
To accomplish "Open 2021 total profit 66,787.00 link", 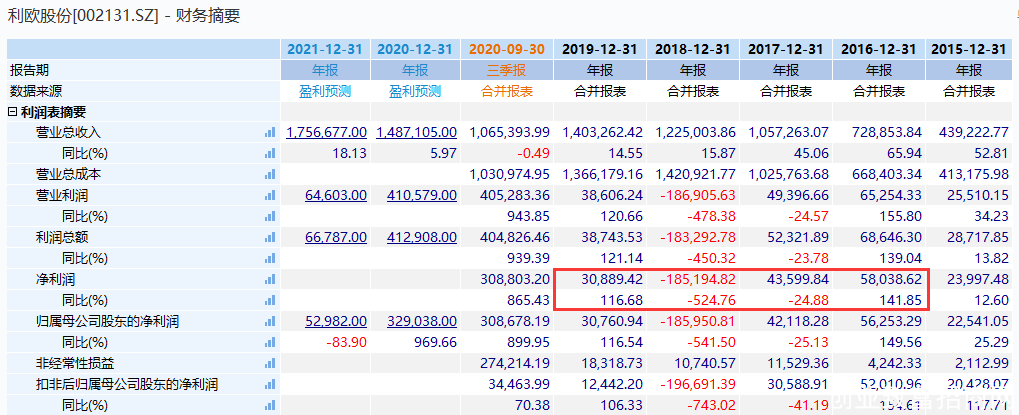I will pyautogui.click(x=335, y=238).
